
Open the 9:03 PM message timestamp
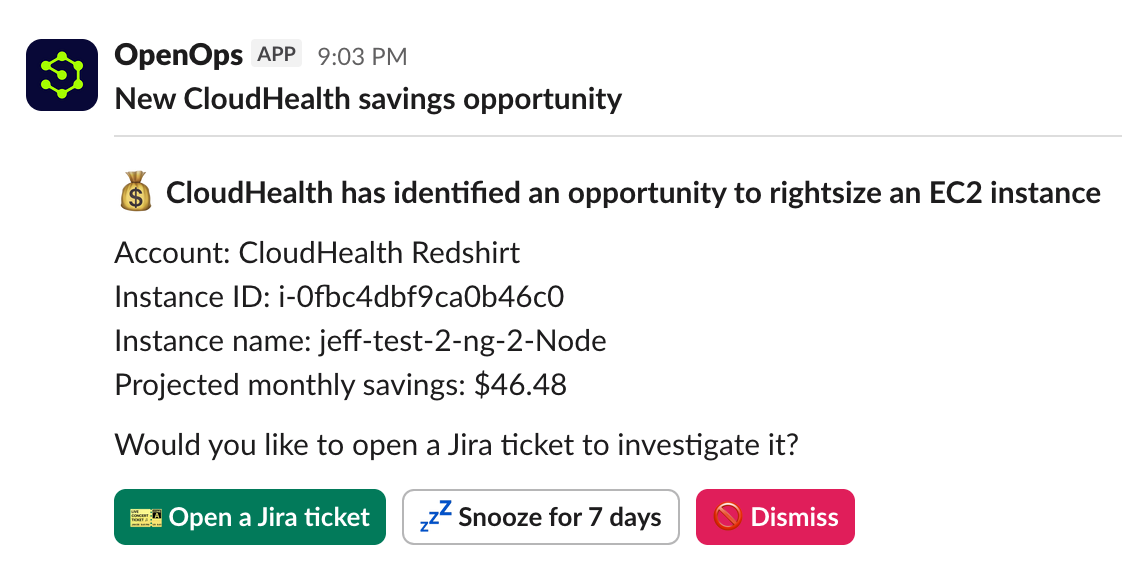(x=362, y=57)
